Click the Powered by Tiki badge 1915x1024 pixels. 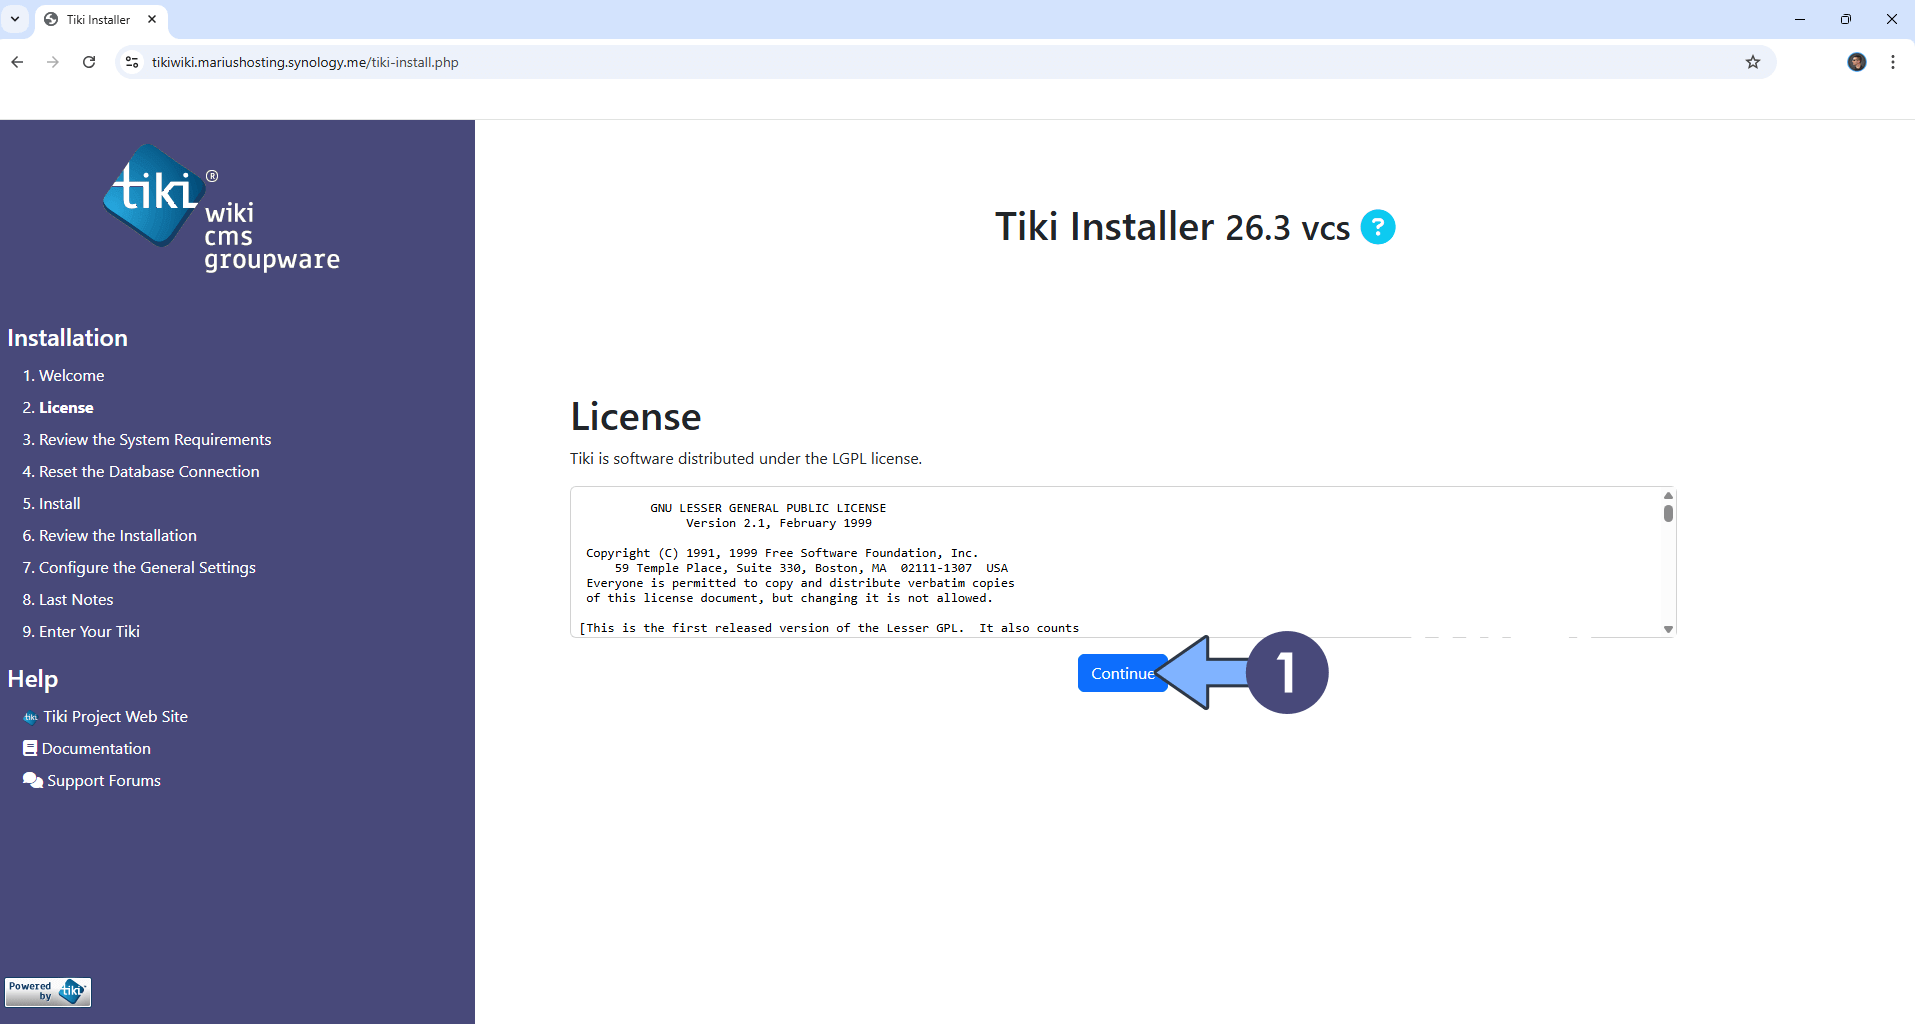click(x=48, y=991)
